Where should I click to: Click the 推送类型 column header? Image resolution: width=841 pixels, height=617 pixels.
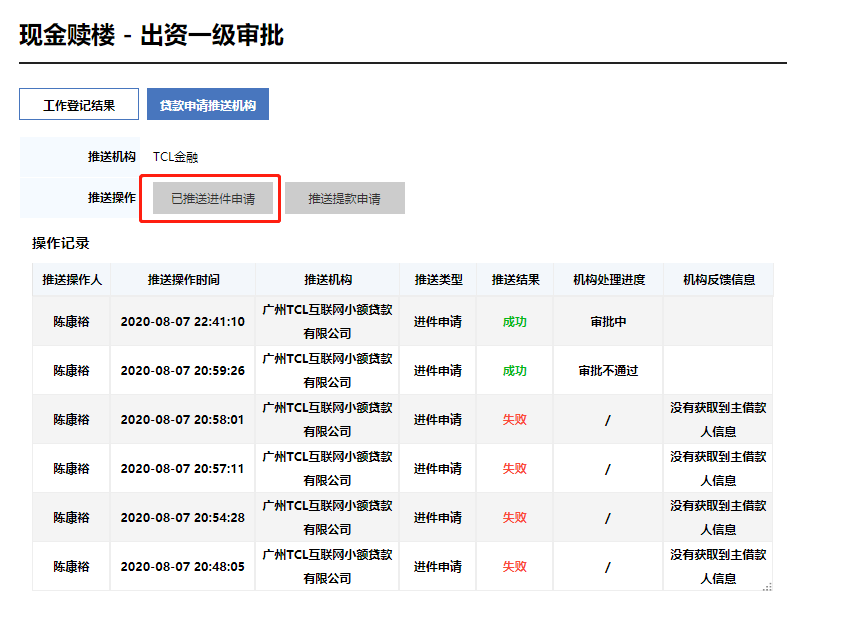438,280
